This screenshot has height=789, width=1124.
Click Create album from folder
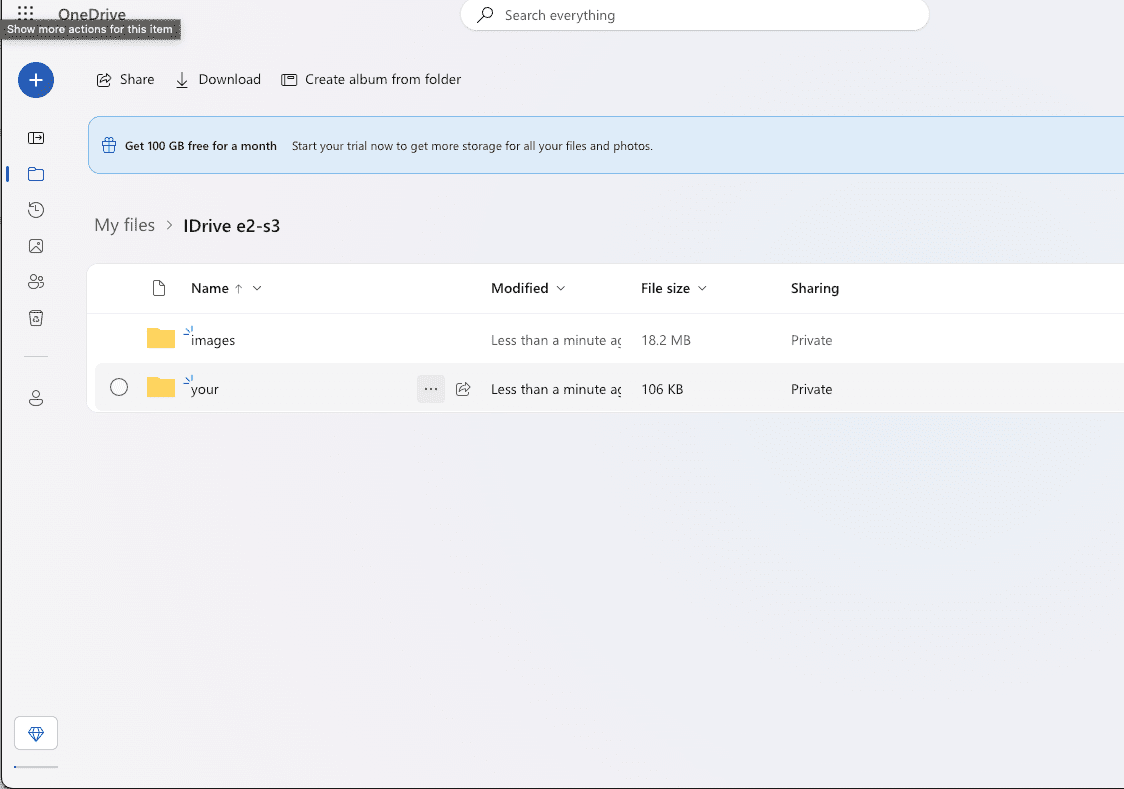click(371, 80)
